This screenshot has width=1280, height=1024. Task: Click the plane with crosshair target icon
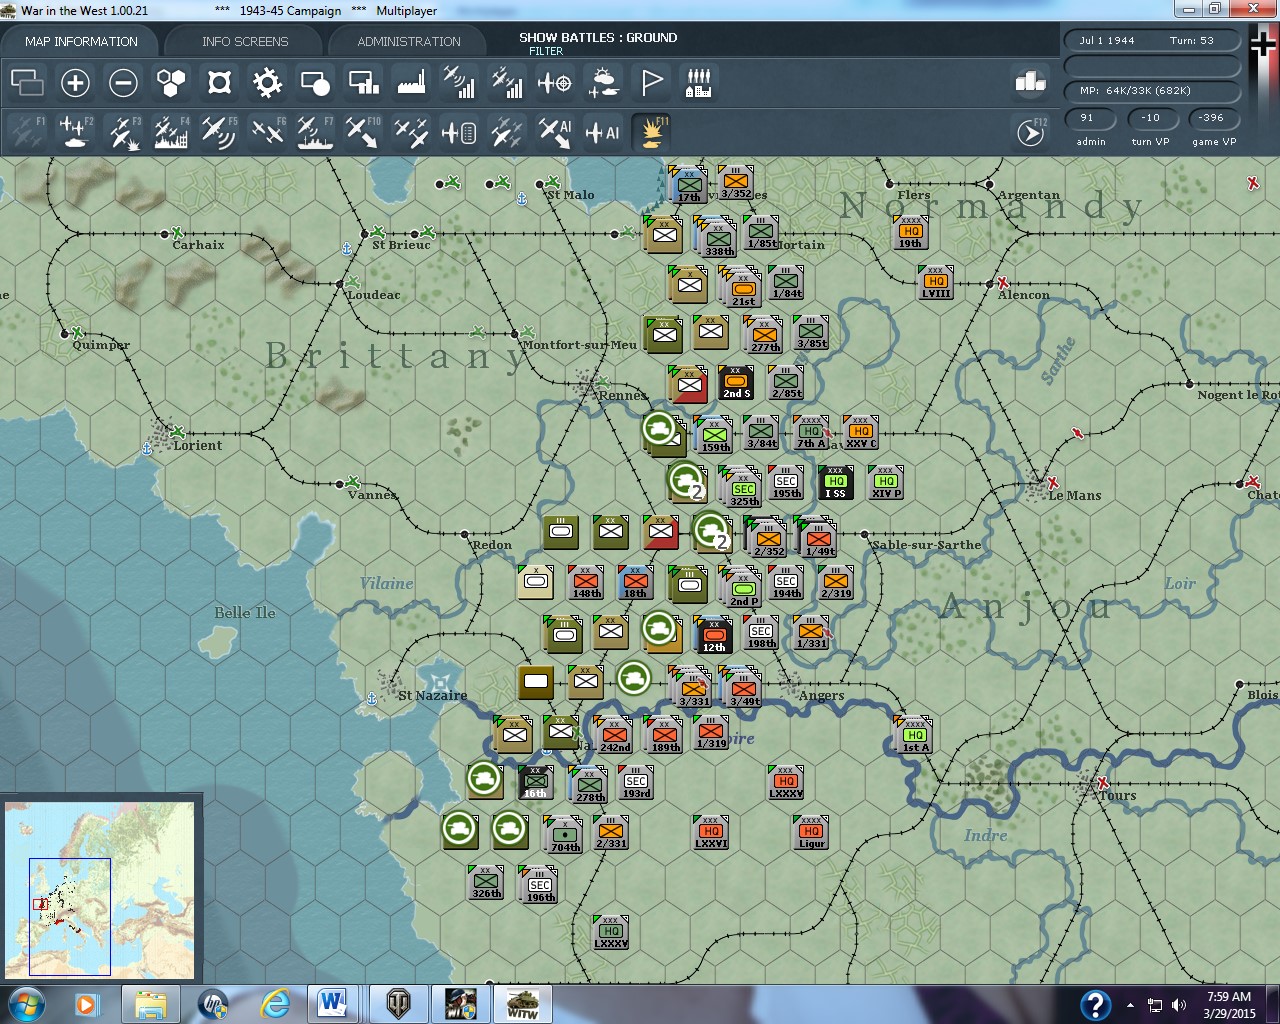555,83
